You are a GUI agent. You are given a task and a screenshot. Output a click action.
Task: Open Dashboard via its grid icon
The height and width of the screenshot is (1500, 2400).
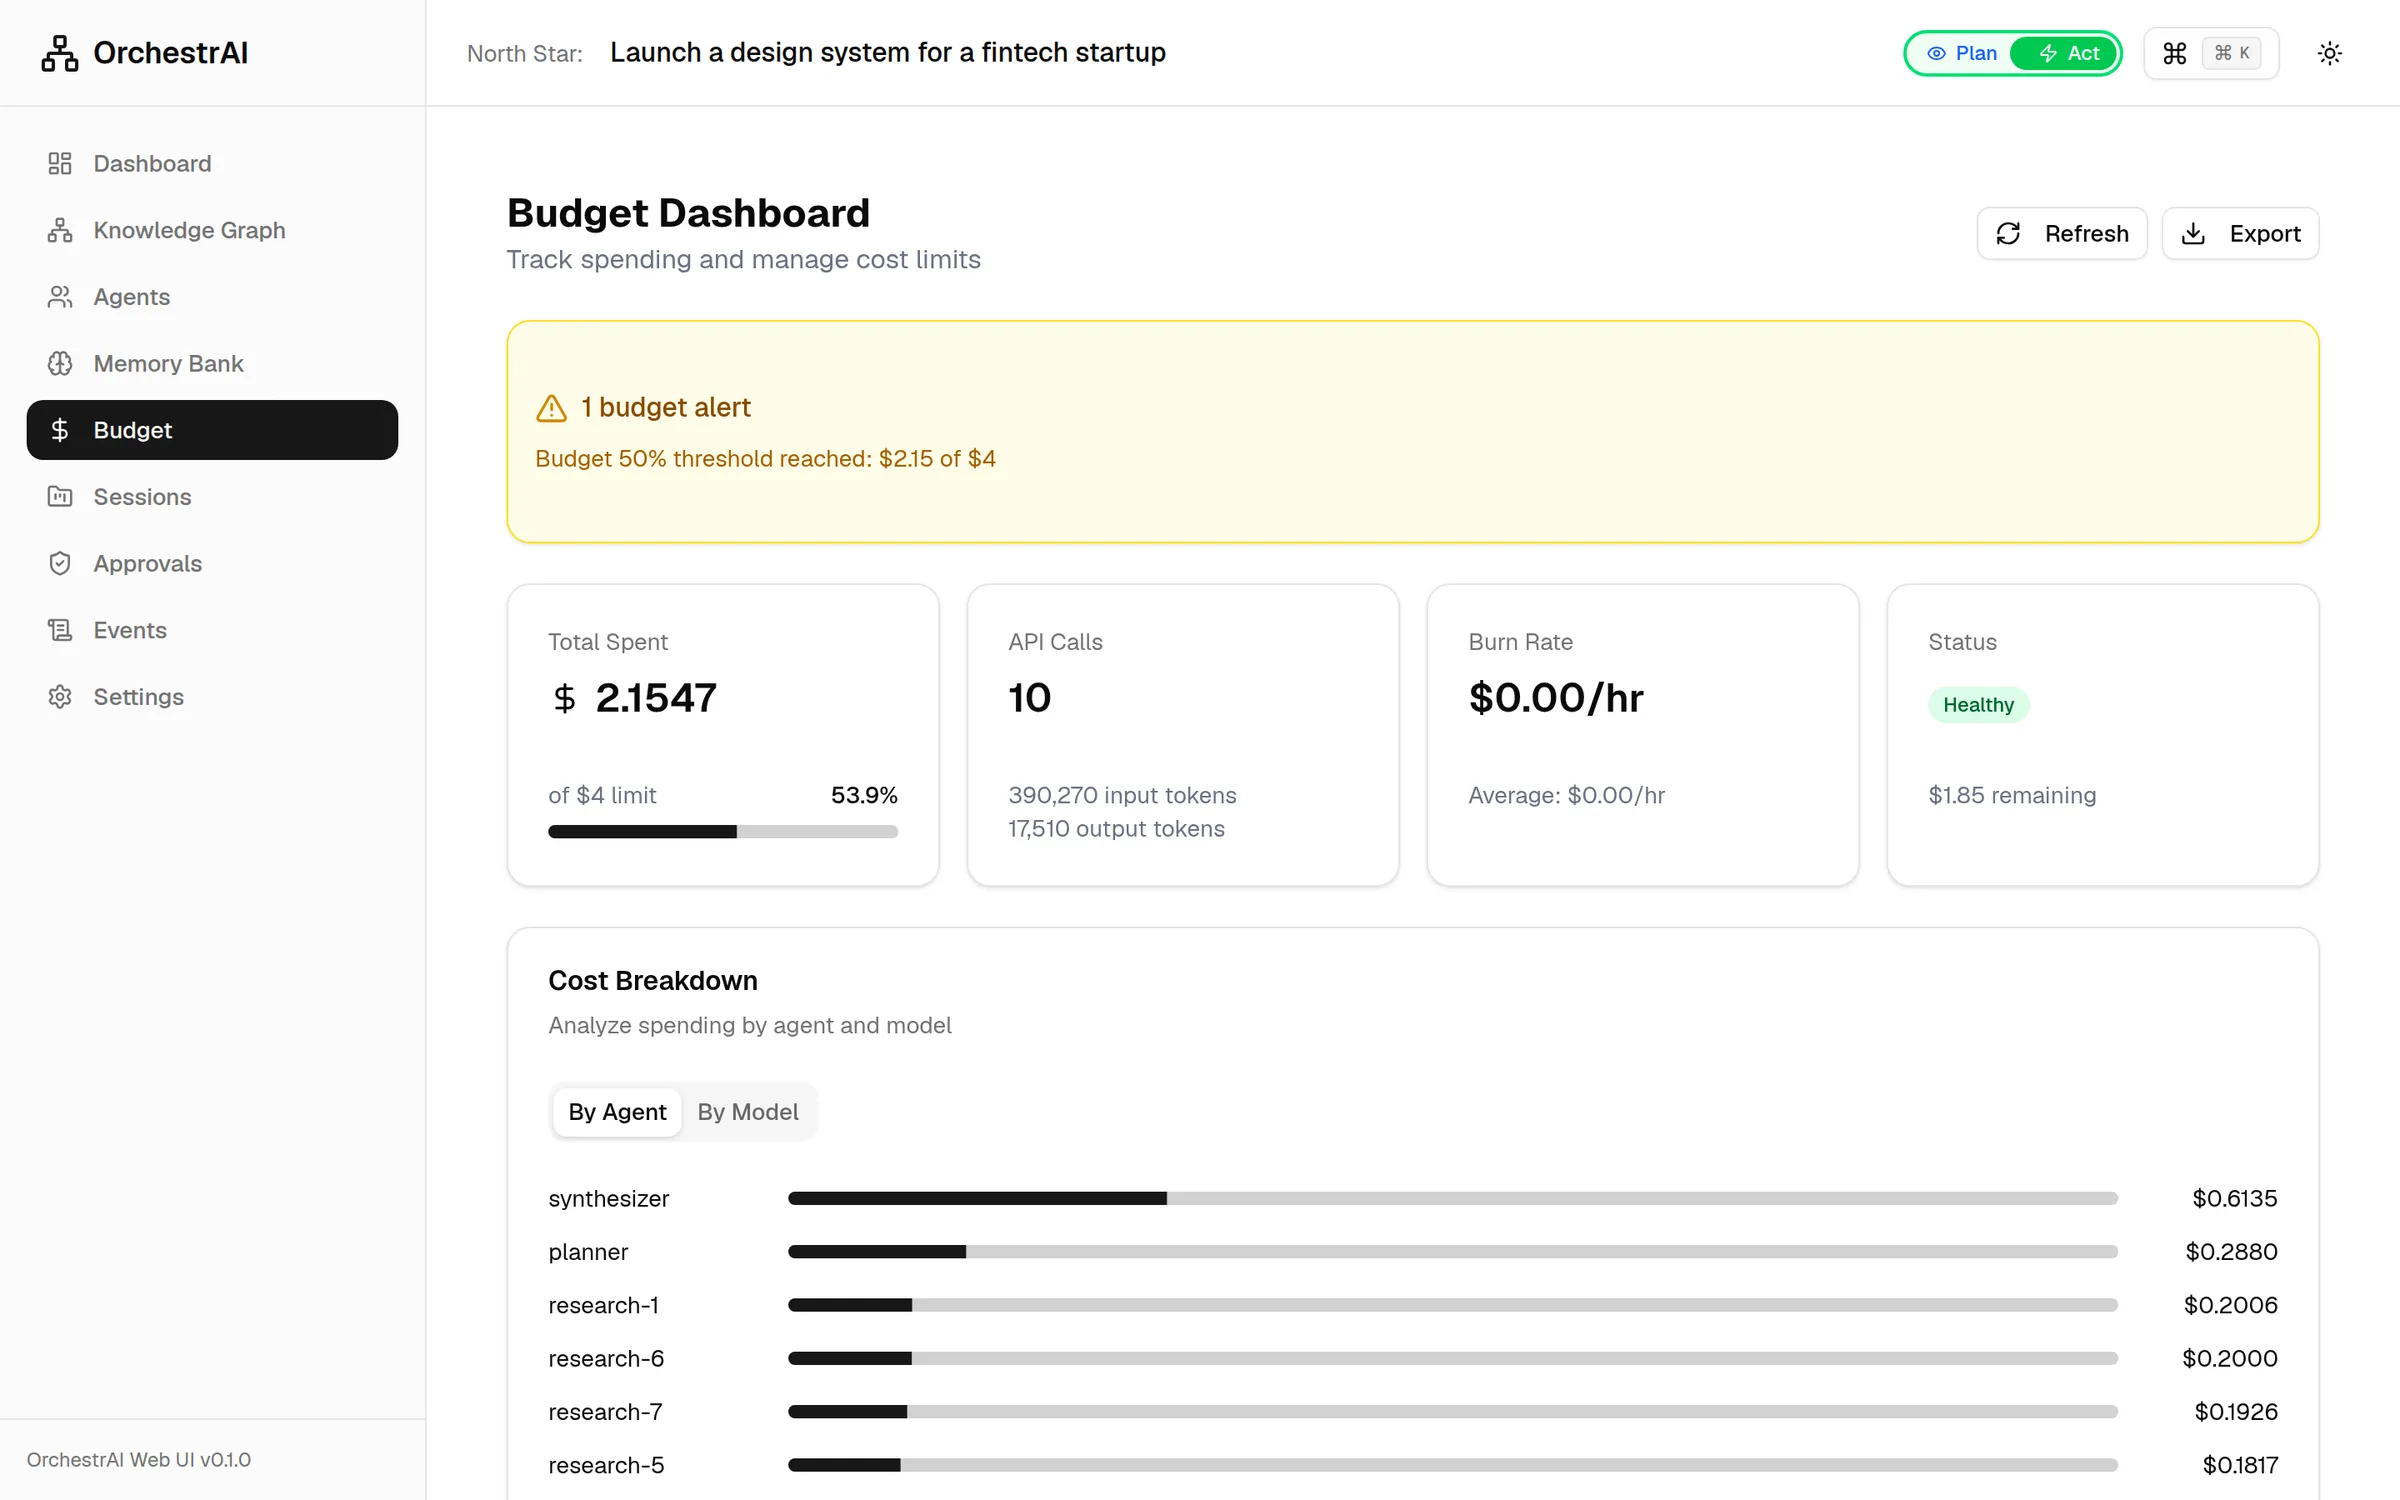click(60, 163)
